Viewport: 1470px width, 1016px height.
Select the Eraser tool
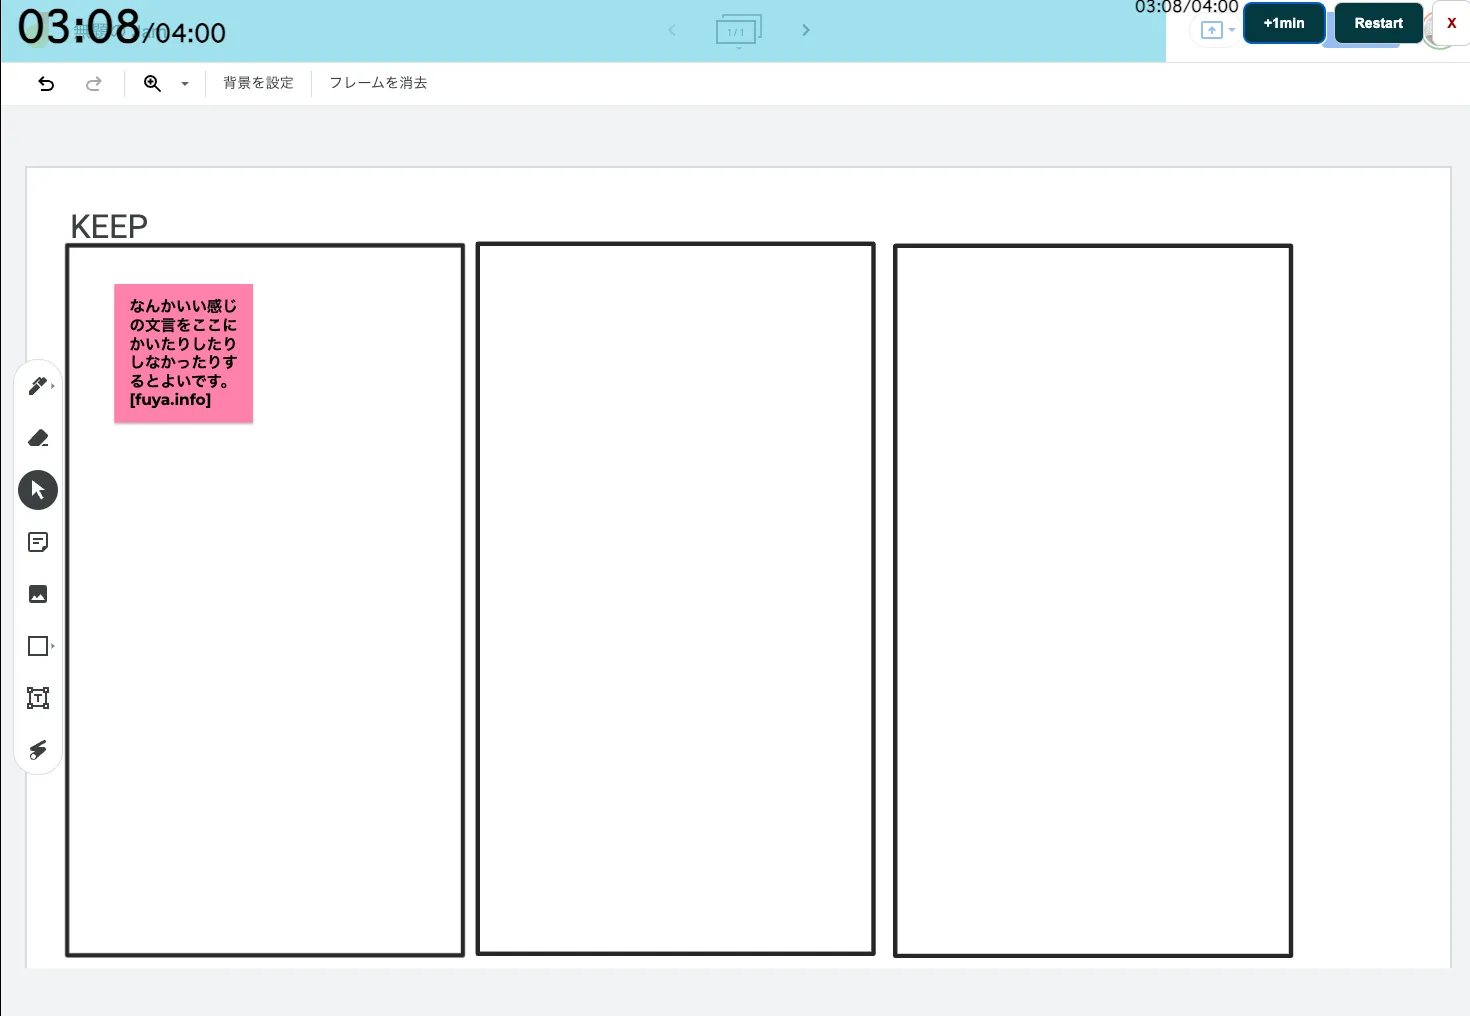pos(38,438)
